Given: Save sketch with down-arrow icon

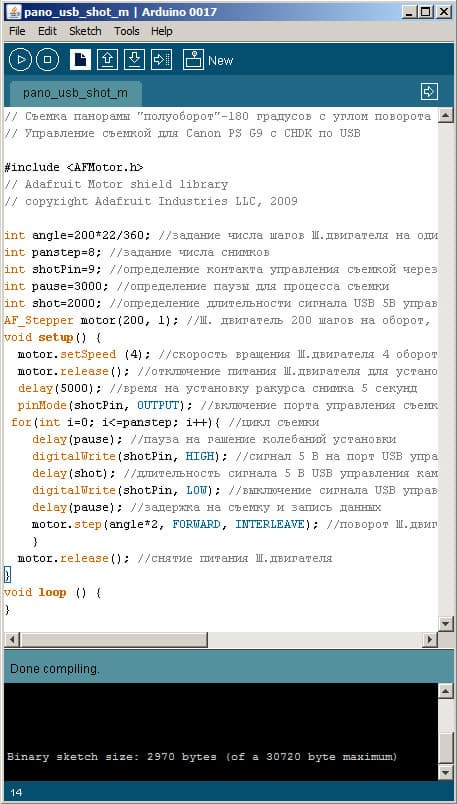Looking at the screenshot, I should [x=134, y=60].
